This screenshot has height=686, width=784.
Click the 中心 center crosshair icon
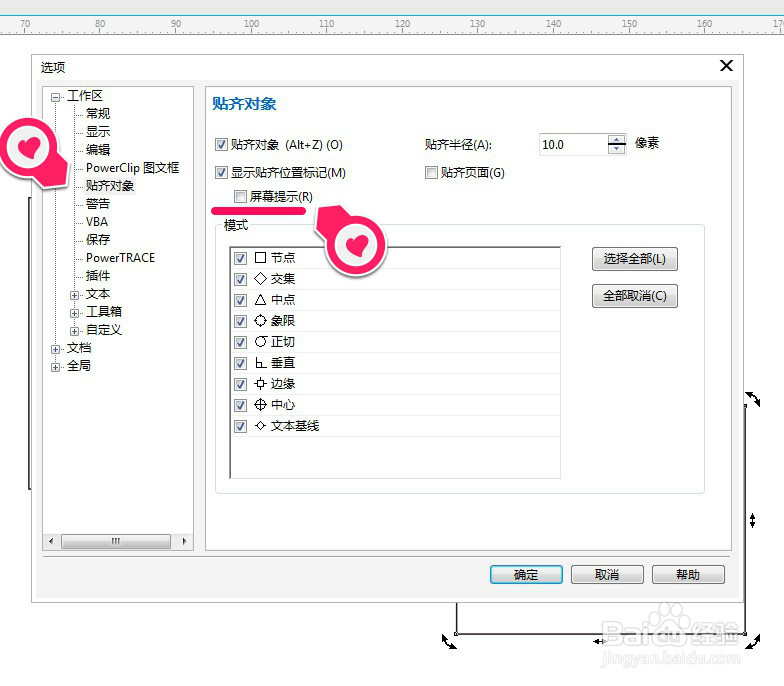point(260,404)
